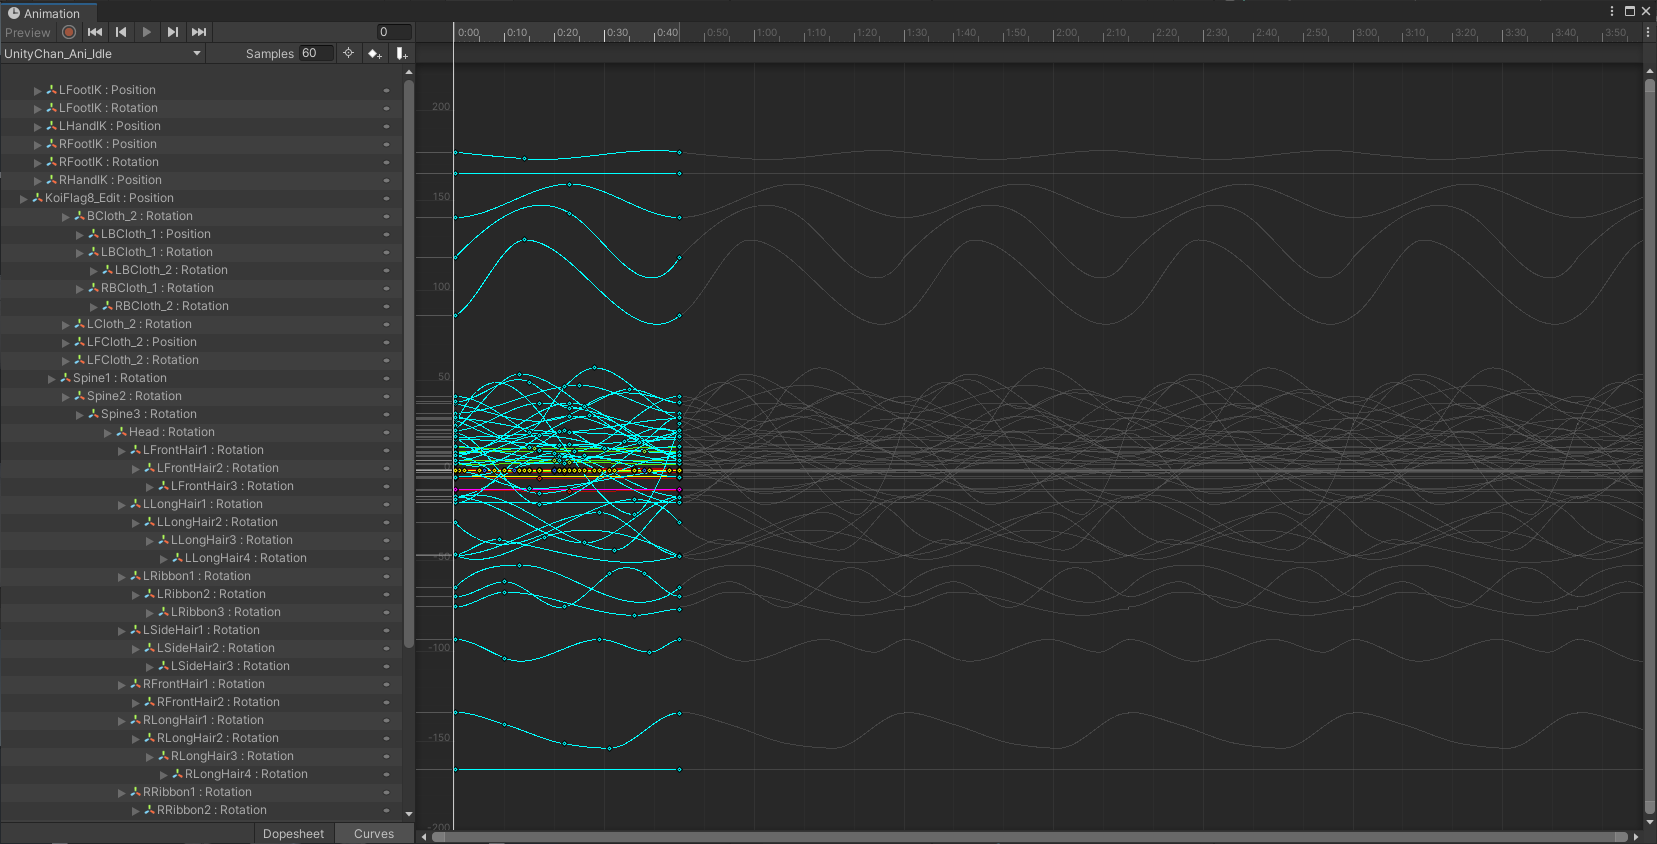
Task: Expand LHandIK : Position property
Action: pos(38,127)
